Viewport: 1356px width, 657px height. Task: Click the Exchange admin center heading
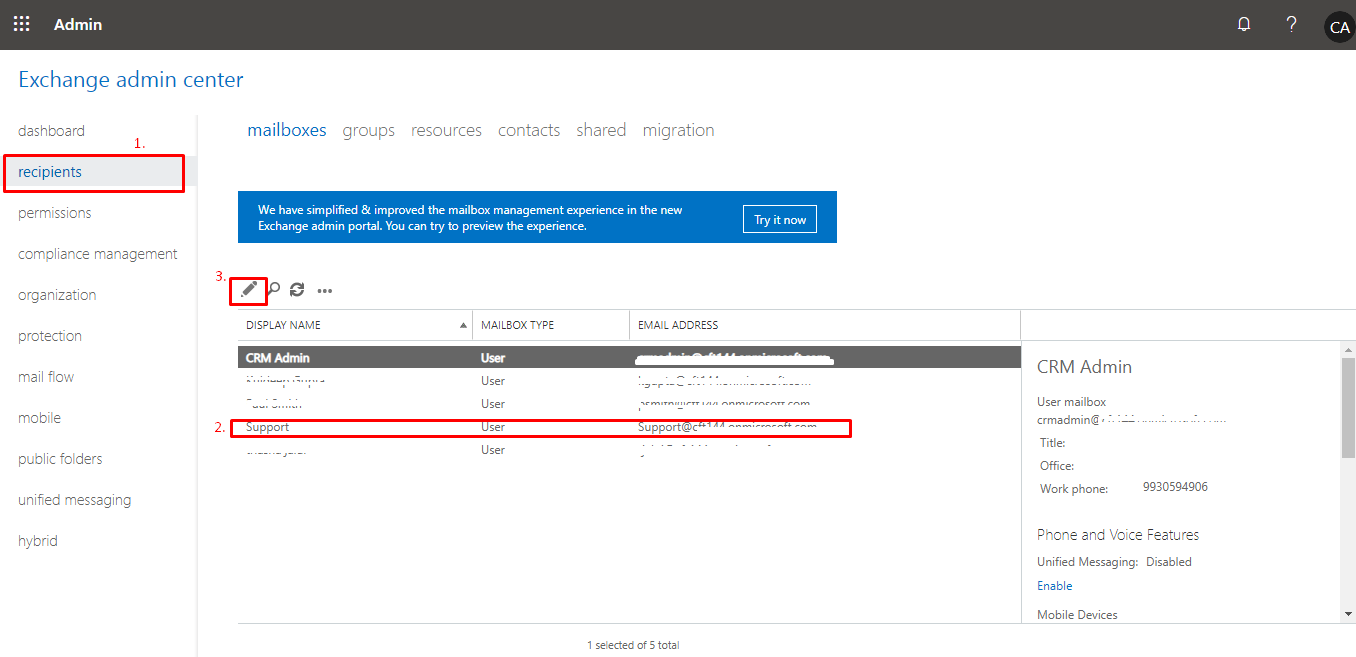131,80
